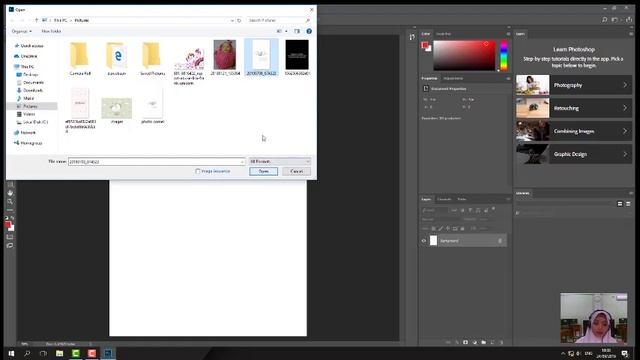The image size is (640, 360).
Task: Refresh the Pictures folder listing
Action: (x=239, y=20)
